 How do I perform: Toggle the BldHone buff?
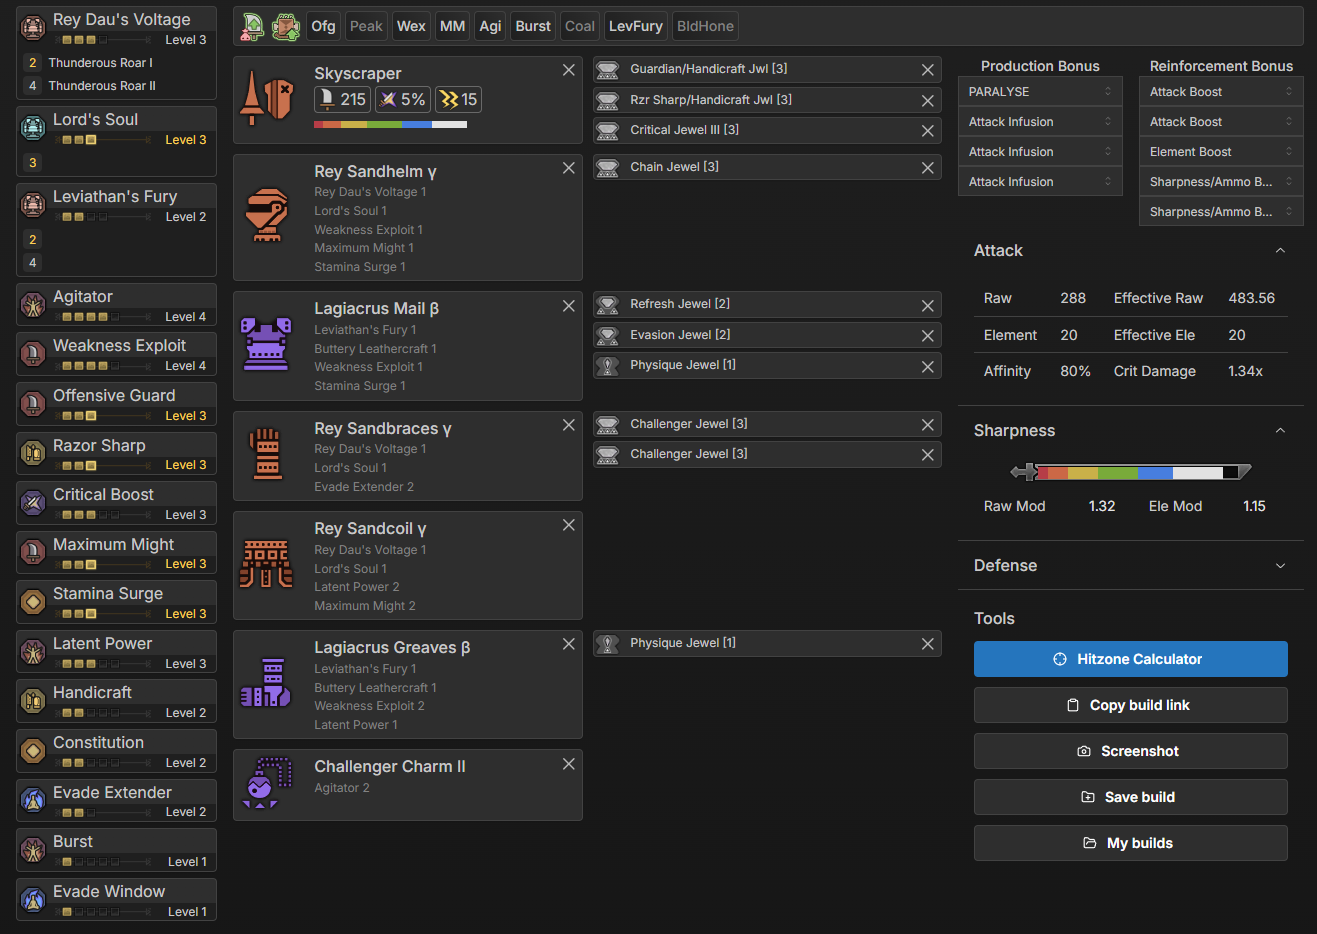pyautogui.click(x=705, y=26)
